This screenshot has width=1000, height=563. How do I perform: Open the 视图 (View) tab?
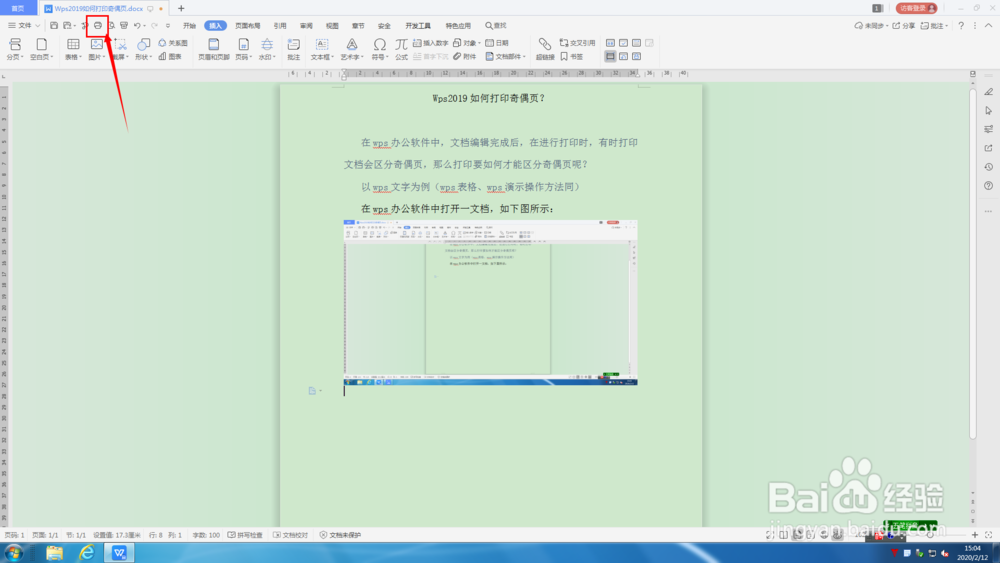[332, 26]
